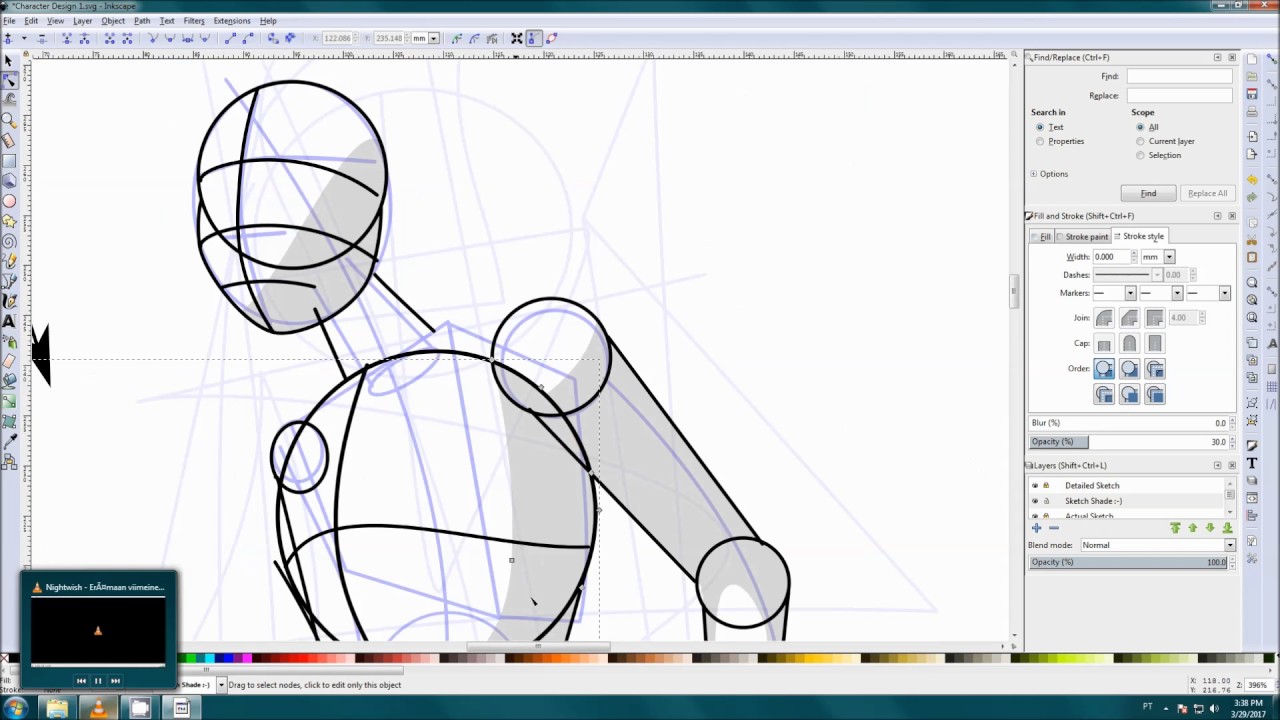Lower layer to bottom

[x=1227, y=528]
